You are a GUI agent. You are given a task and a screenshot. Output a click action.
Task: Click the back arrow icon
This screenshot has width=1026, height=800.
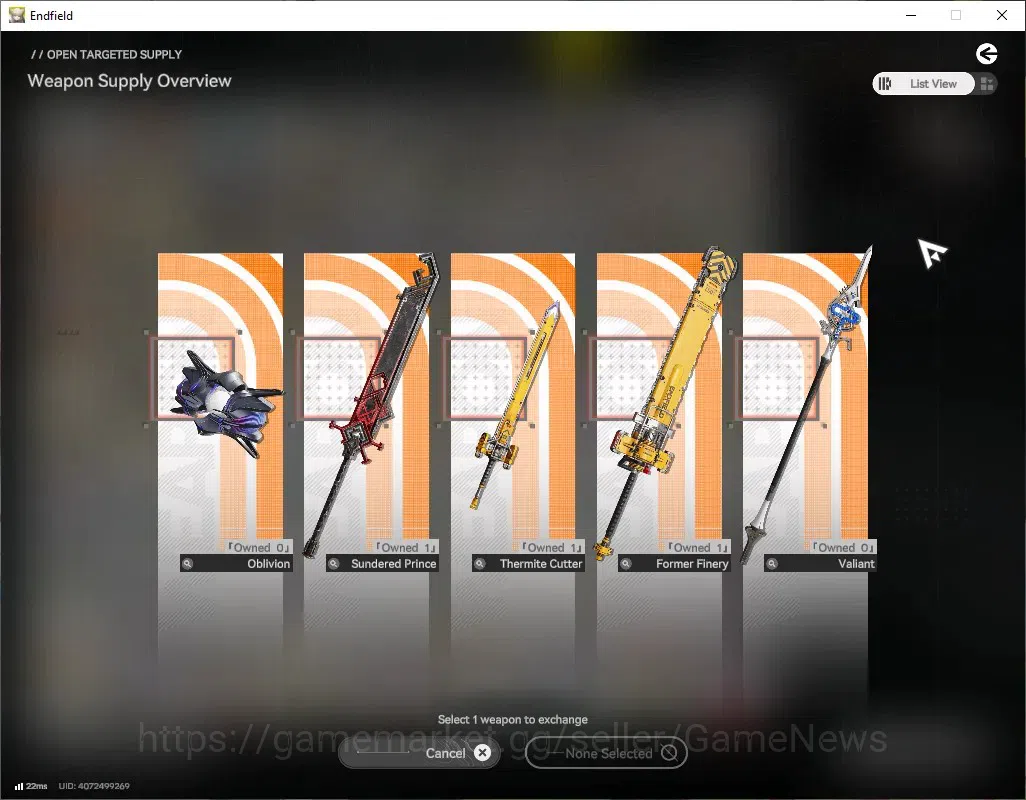986,54
